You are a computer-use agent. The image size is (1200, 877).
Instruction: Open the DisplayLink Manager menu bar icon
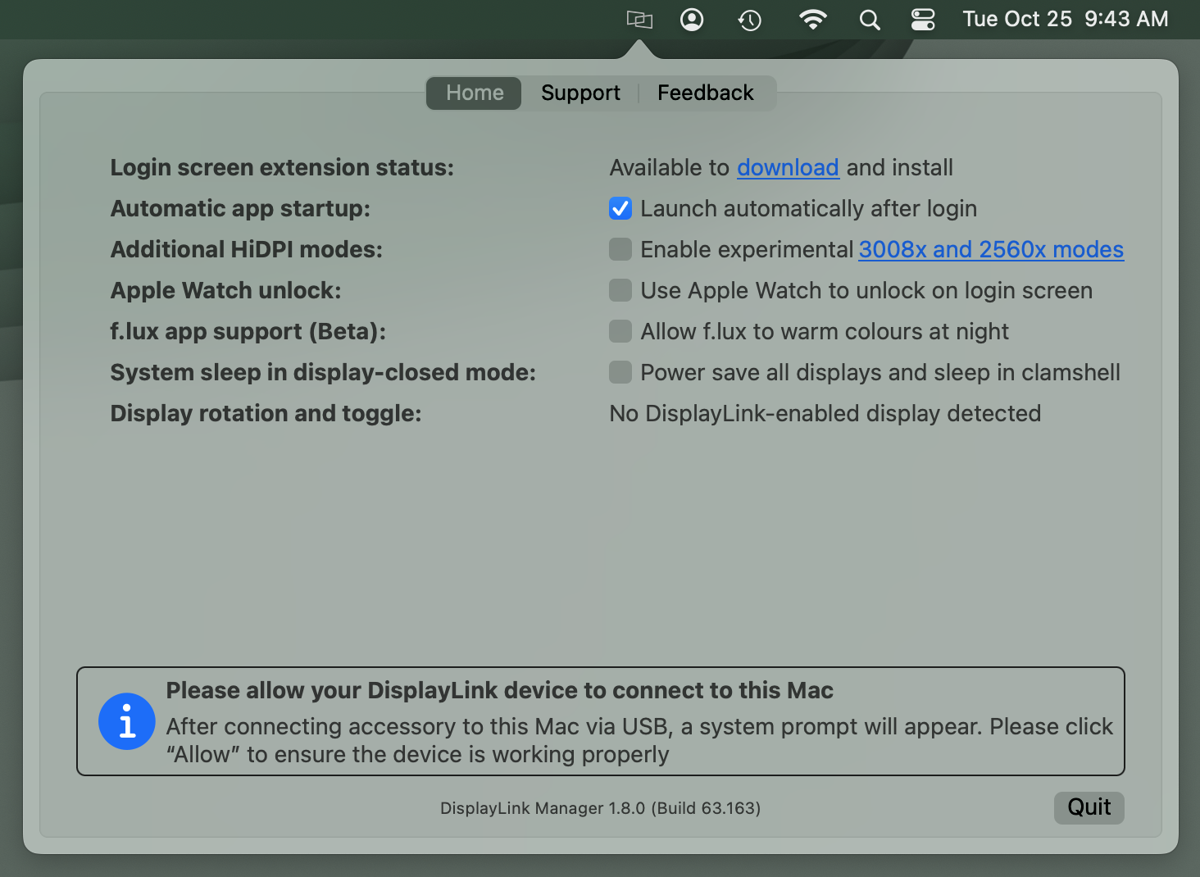638,19
